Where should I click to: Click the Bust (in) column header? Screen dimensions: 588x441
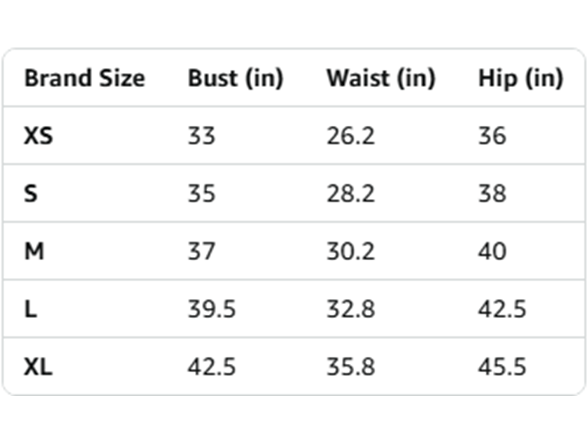[x=236, y=78]
